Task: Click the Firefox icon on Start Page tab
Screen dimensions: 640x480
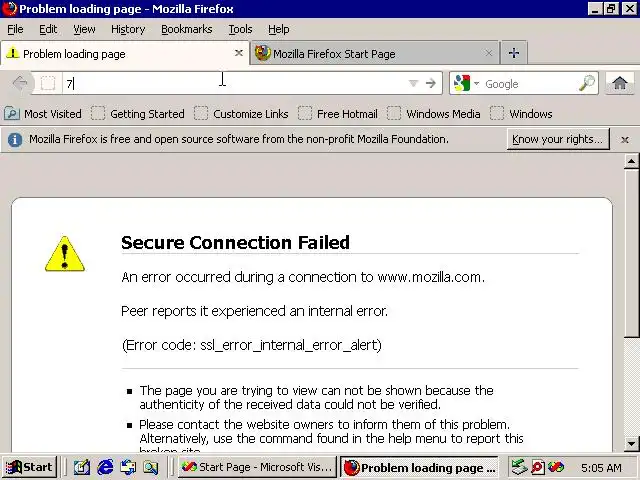Action: coord(262,53)
